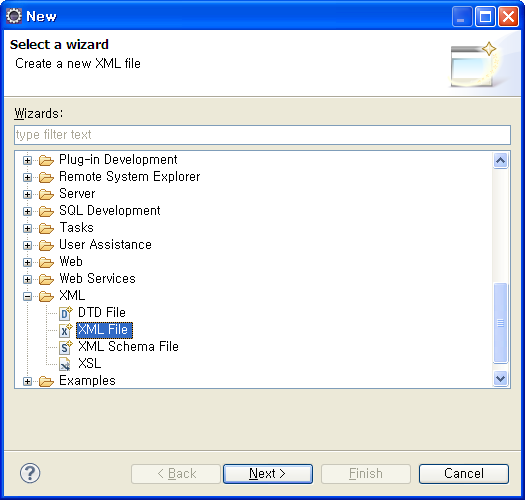Expand the Web Services category
This screenshot has width=525, height=500.
[x=27, y=280]
